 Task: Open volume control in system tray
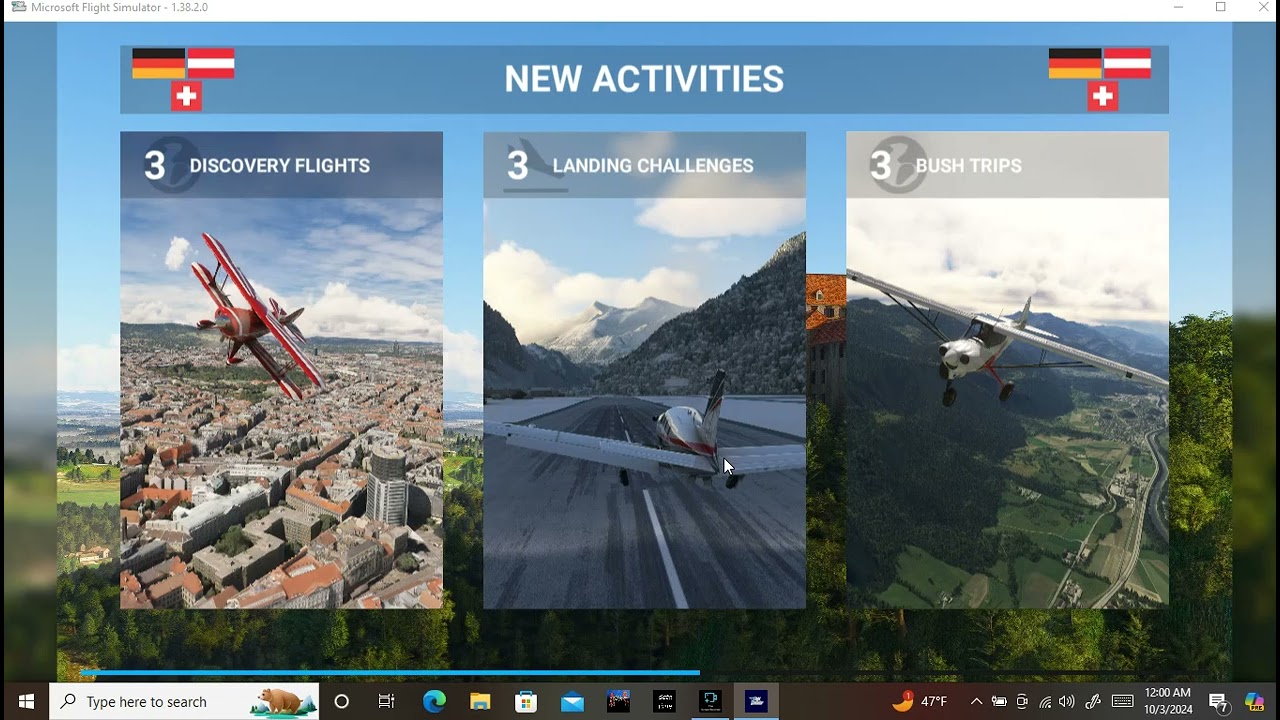pyautogui.click(x=1067, y=701)
